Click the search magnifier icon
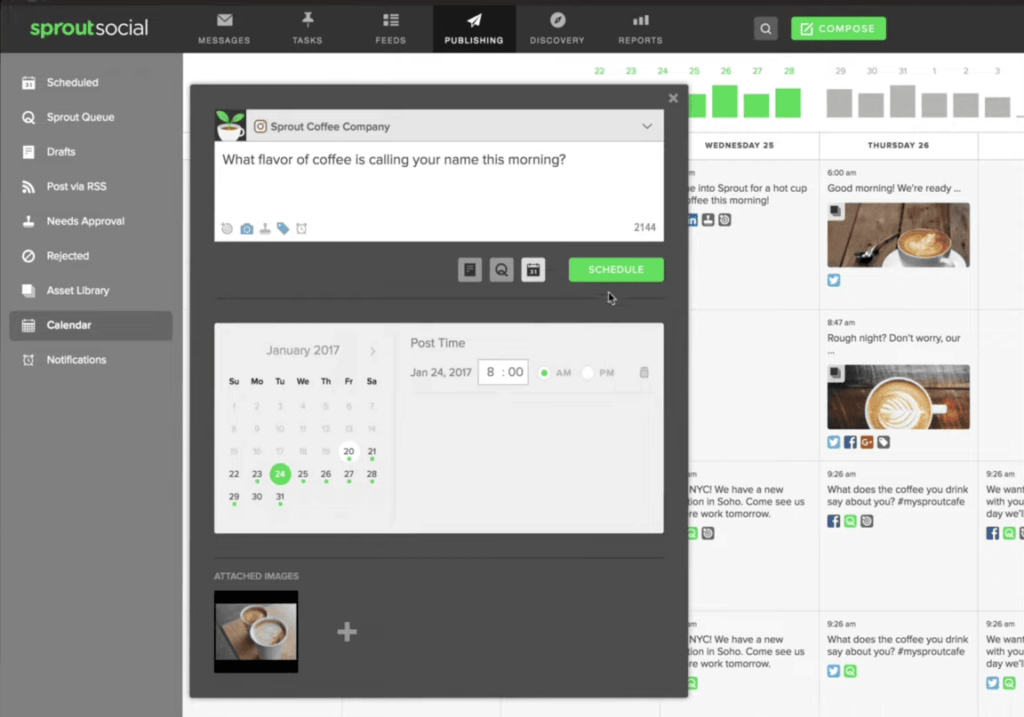Viewport: 1024px width, 717px height. [765, 29]
